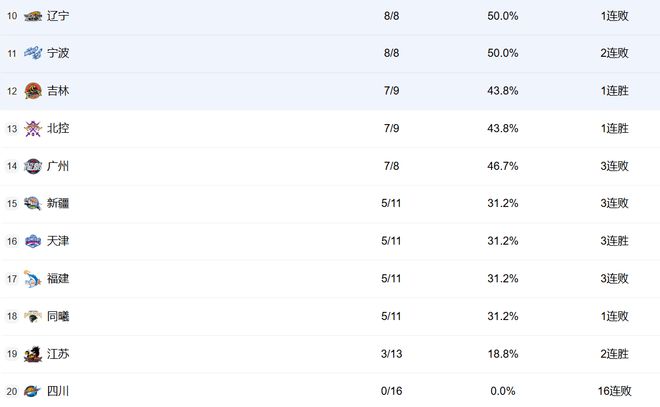Click the Beikong (北控) team logo

click(33, 129)
